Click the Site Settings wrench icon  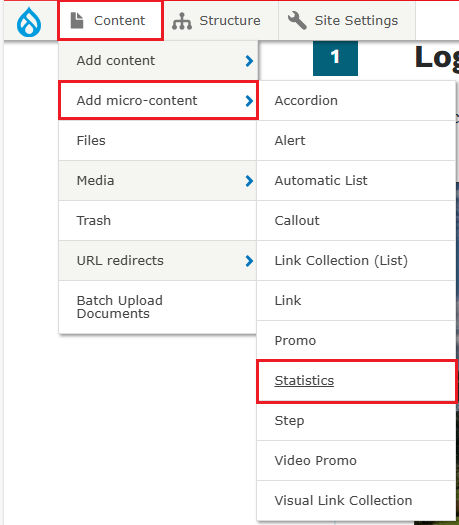click(x=297, y=20)
